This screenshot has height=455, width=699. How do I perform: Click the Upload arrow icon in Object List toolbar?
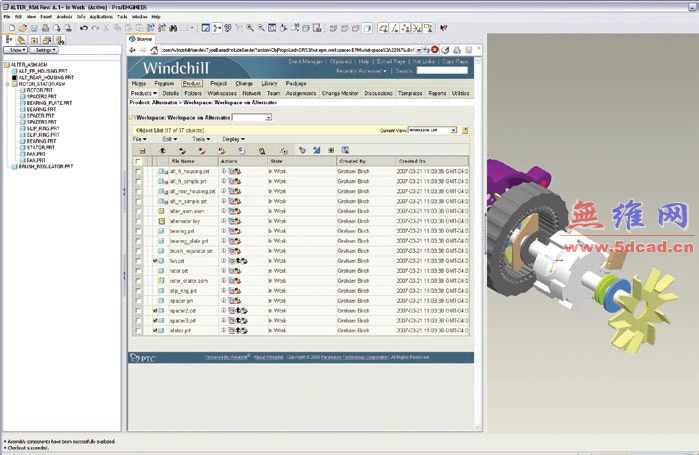point(163,151)
